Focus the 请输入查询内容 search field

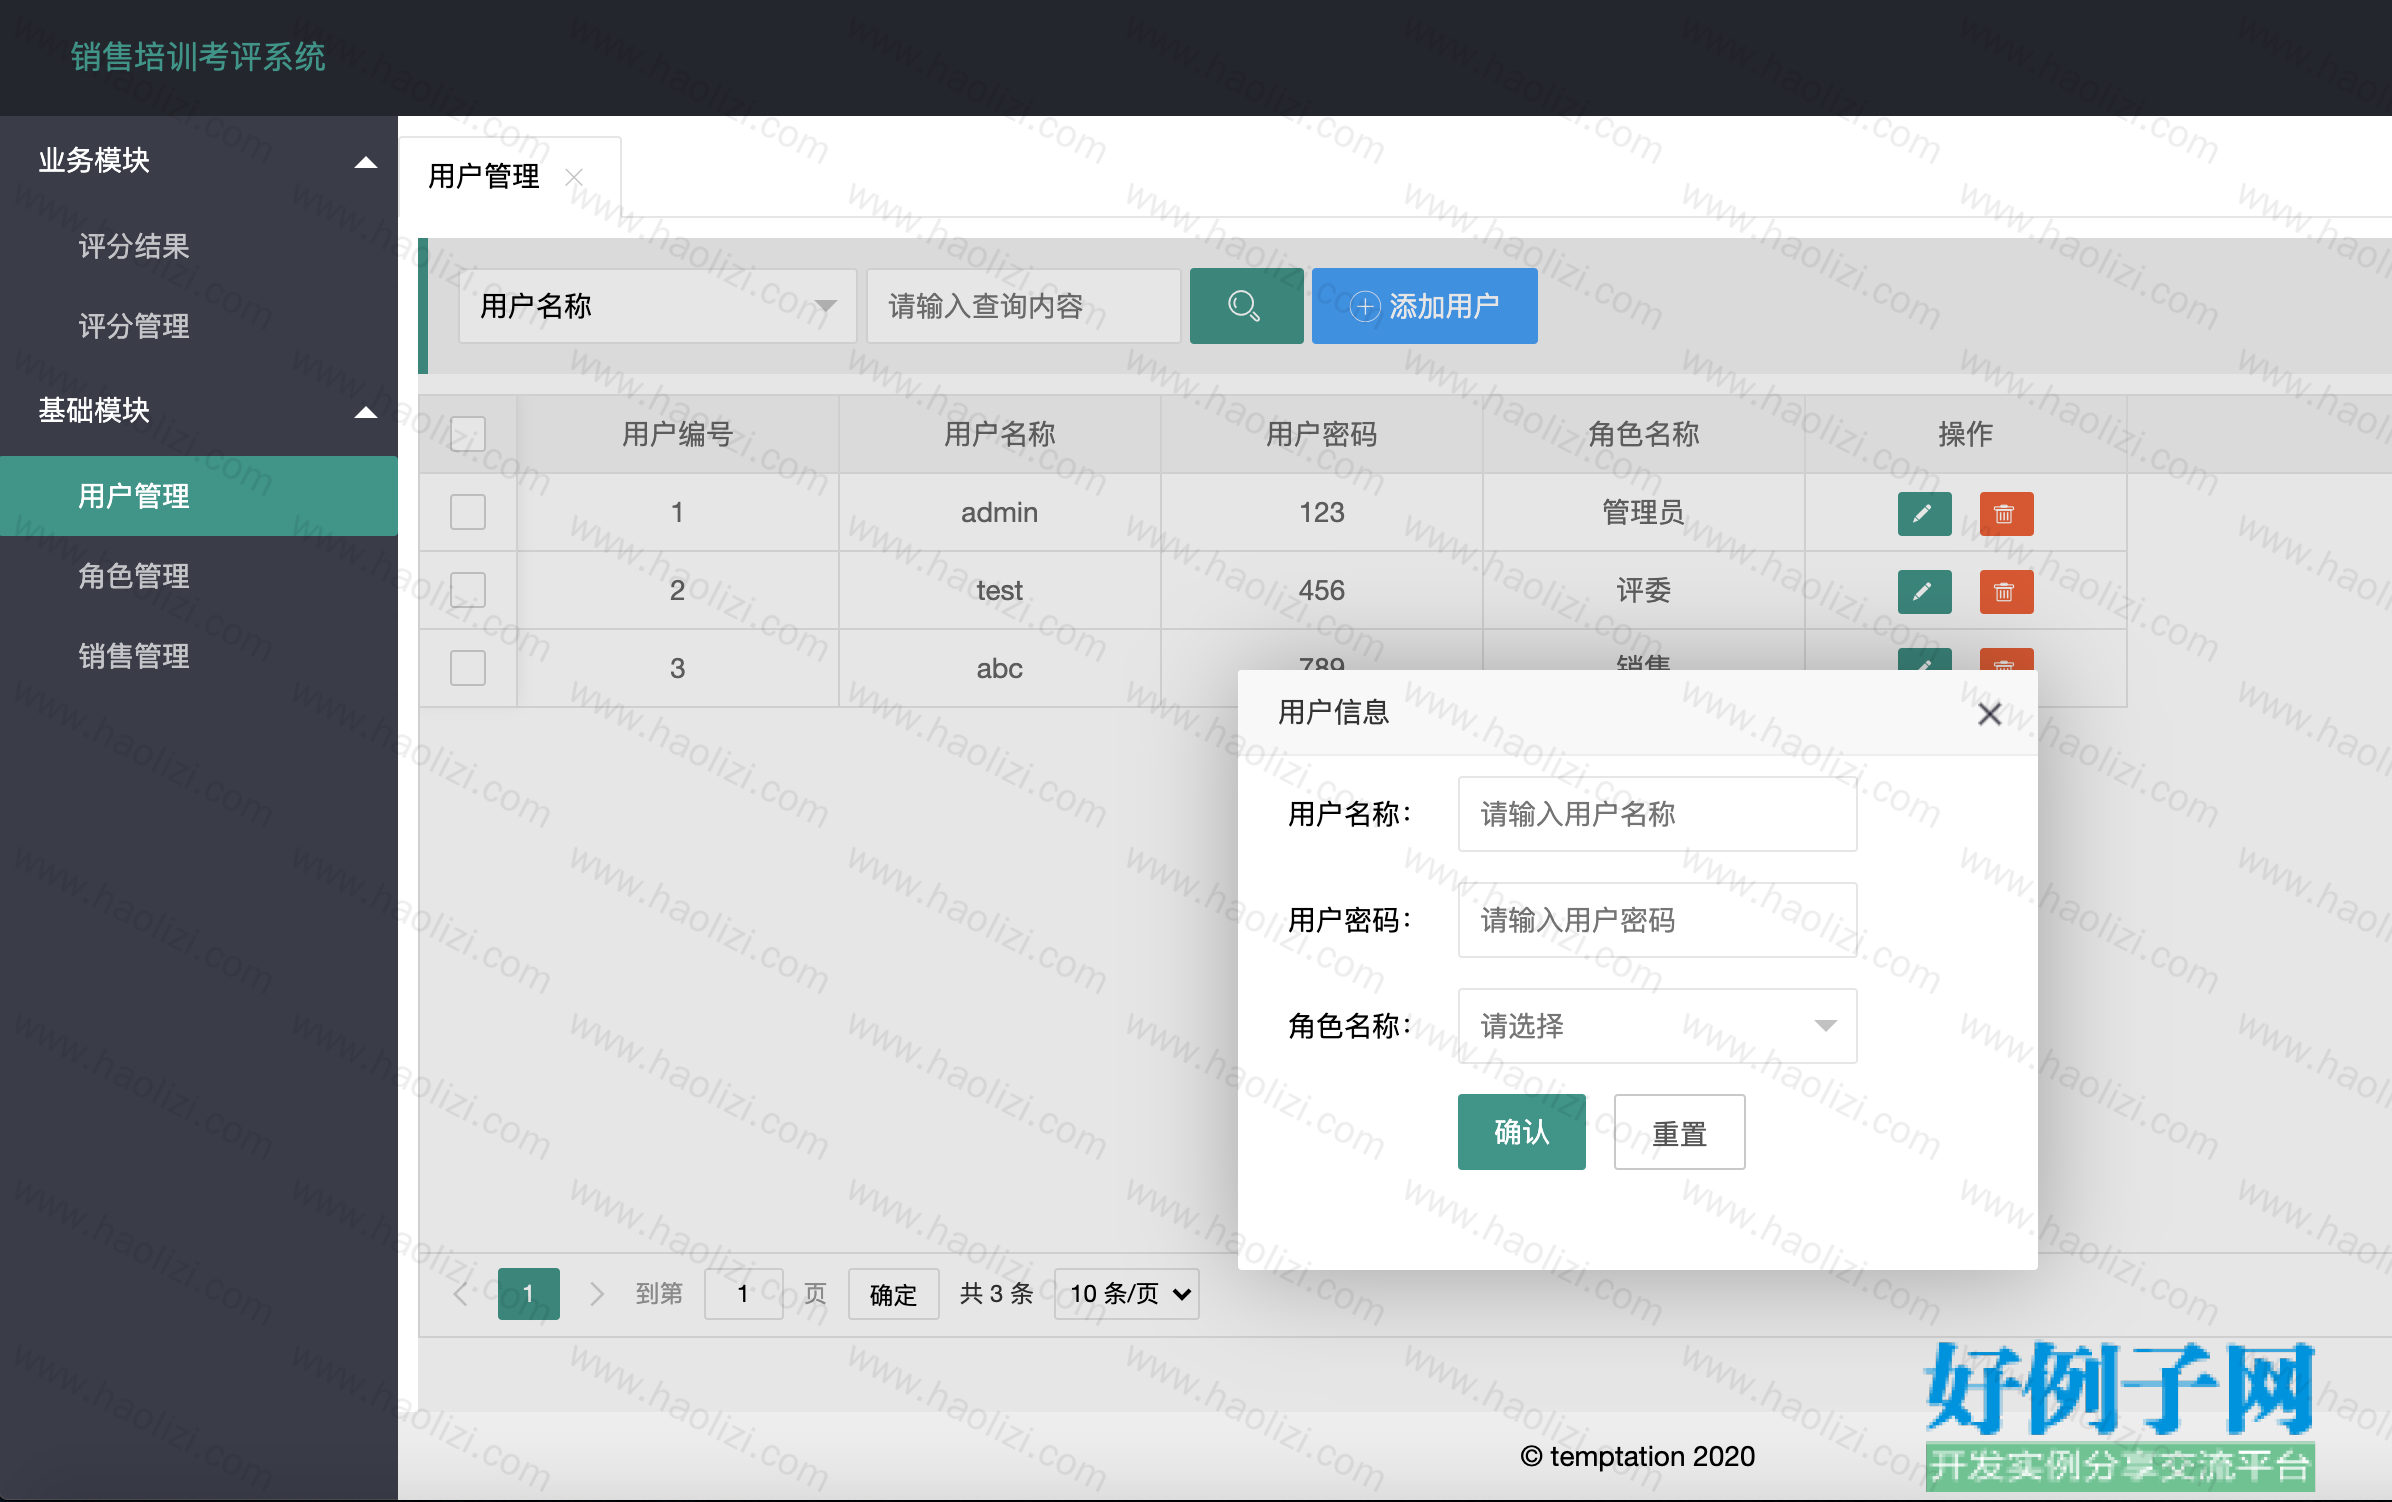(1024, 306)
